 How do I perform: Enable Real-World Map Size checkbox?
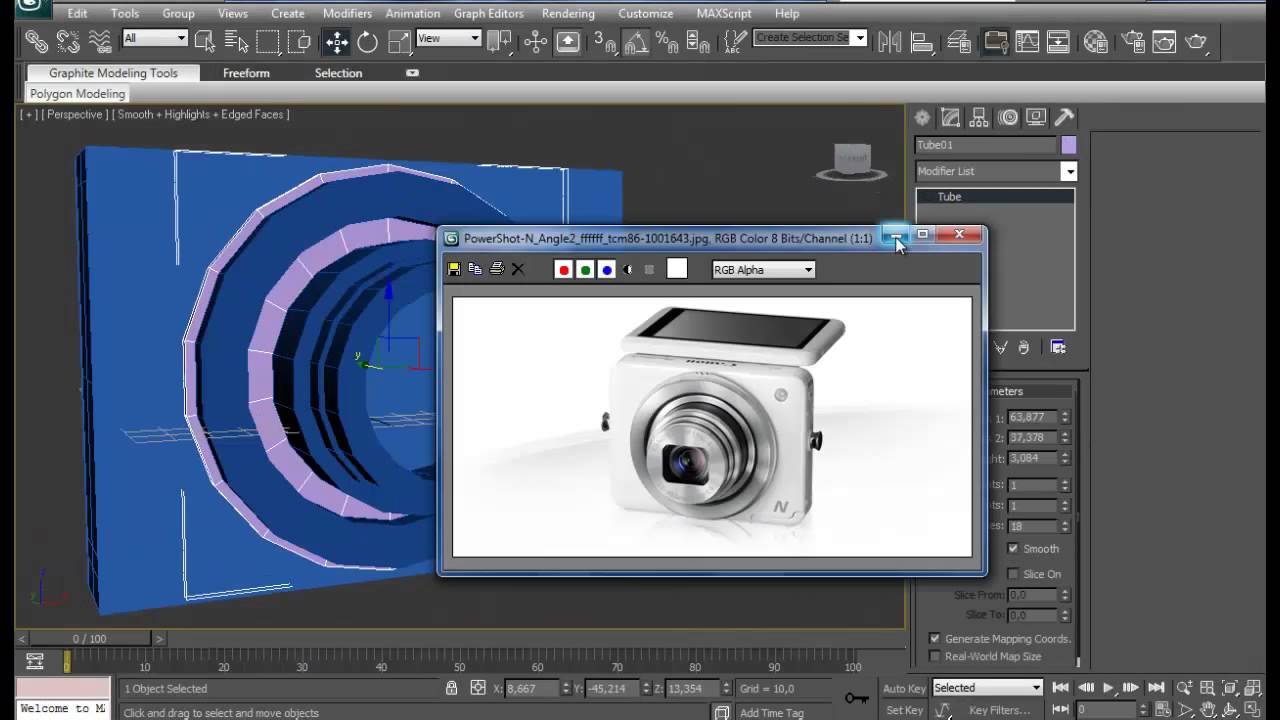(x=935, y=656)
